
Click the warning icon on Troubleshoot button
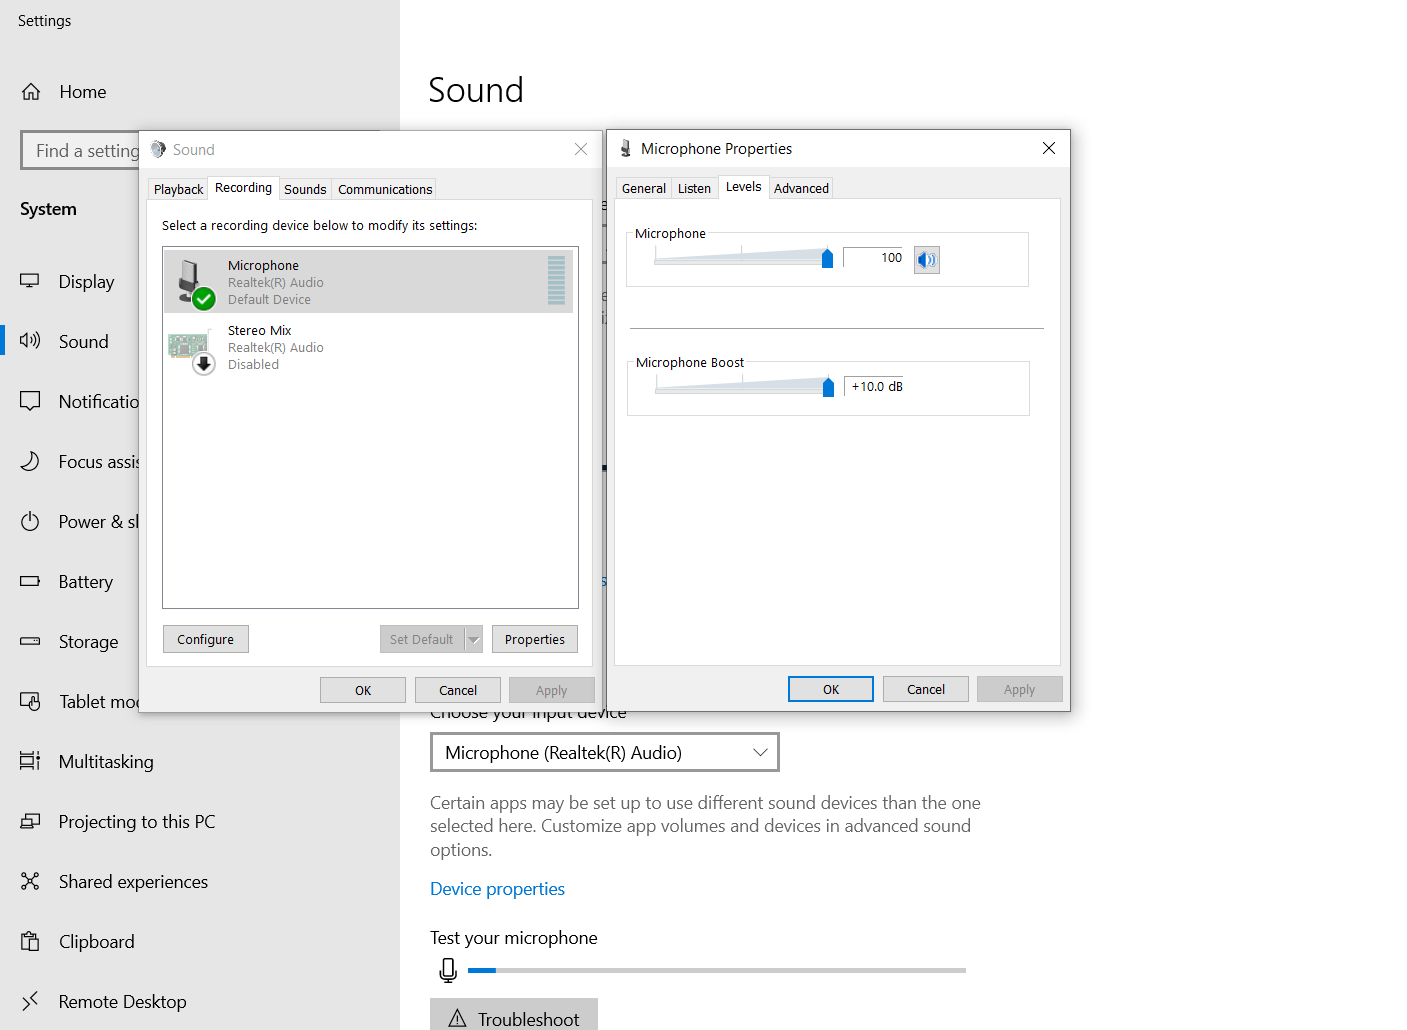click(x=457, y=1019)
